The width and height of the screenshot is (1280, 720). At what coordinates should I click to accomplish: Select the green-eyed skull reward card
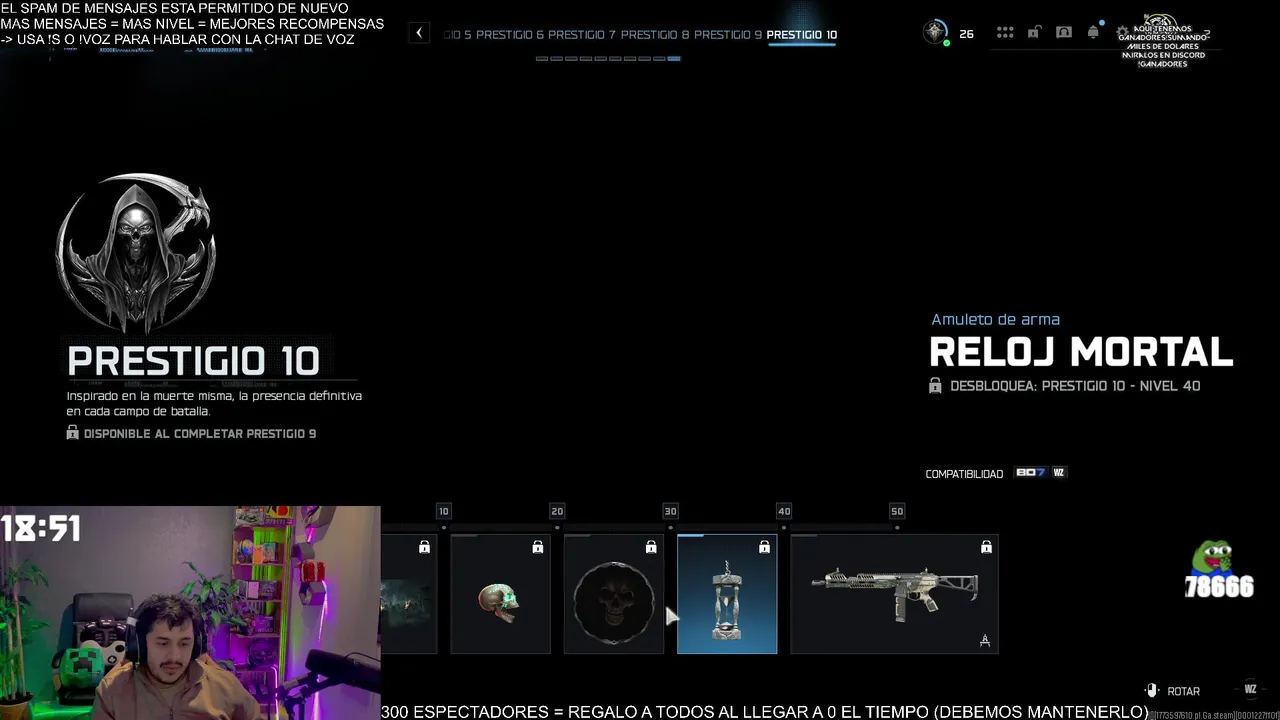pos(500,594)
